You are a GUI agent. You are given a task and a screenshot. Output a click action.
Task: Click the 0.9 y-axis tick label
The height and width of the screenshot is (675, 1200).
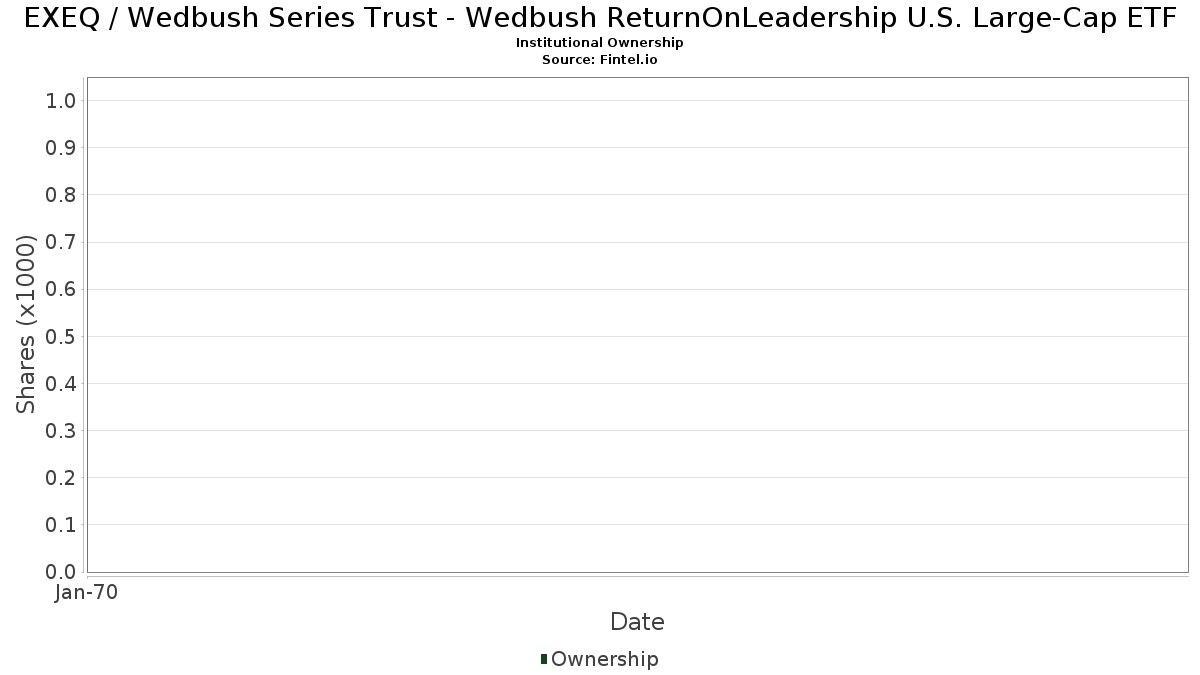(x=61, y=148)
